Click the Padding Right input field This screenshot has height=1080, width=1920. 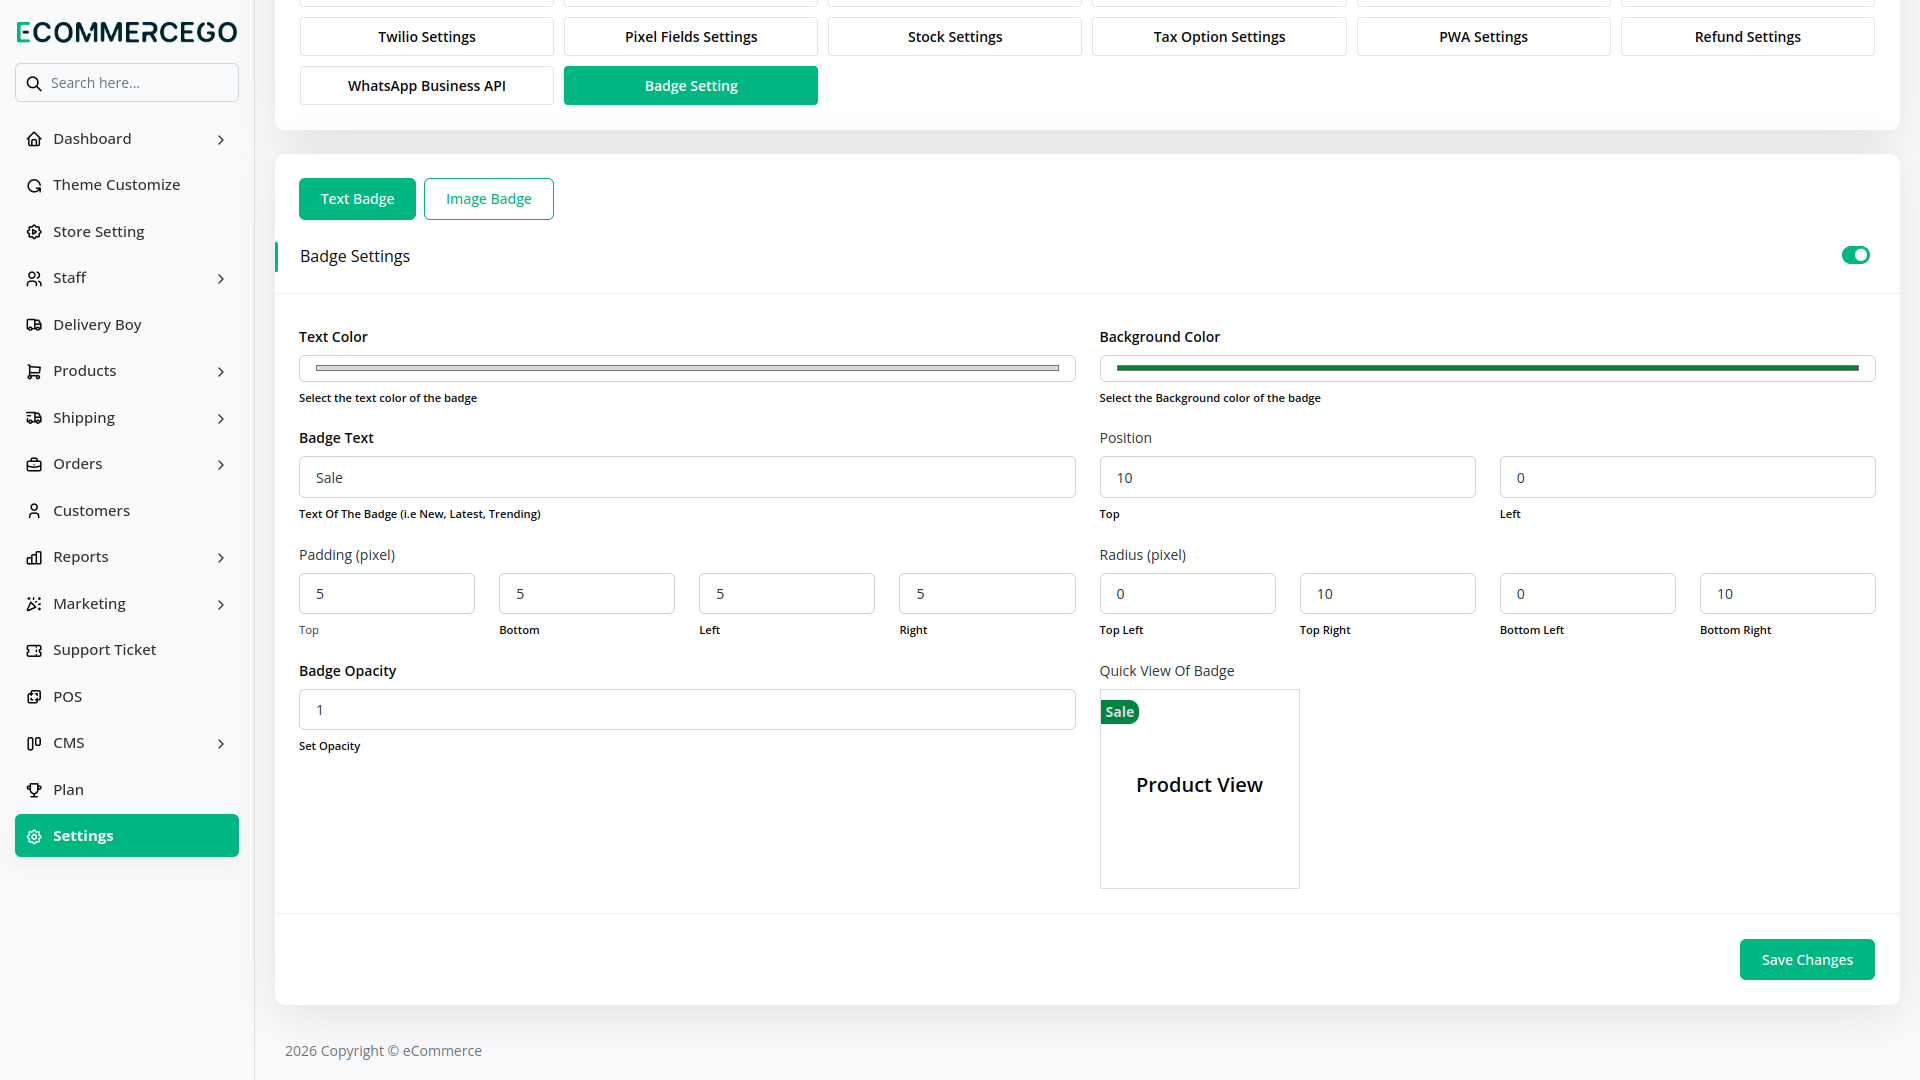[987, 594]
